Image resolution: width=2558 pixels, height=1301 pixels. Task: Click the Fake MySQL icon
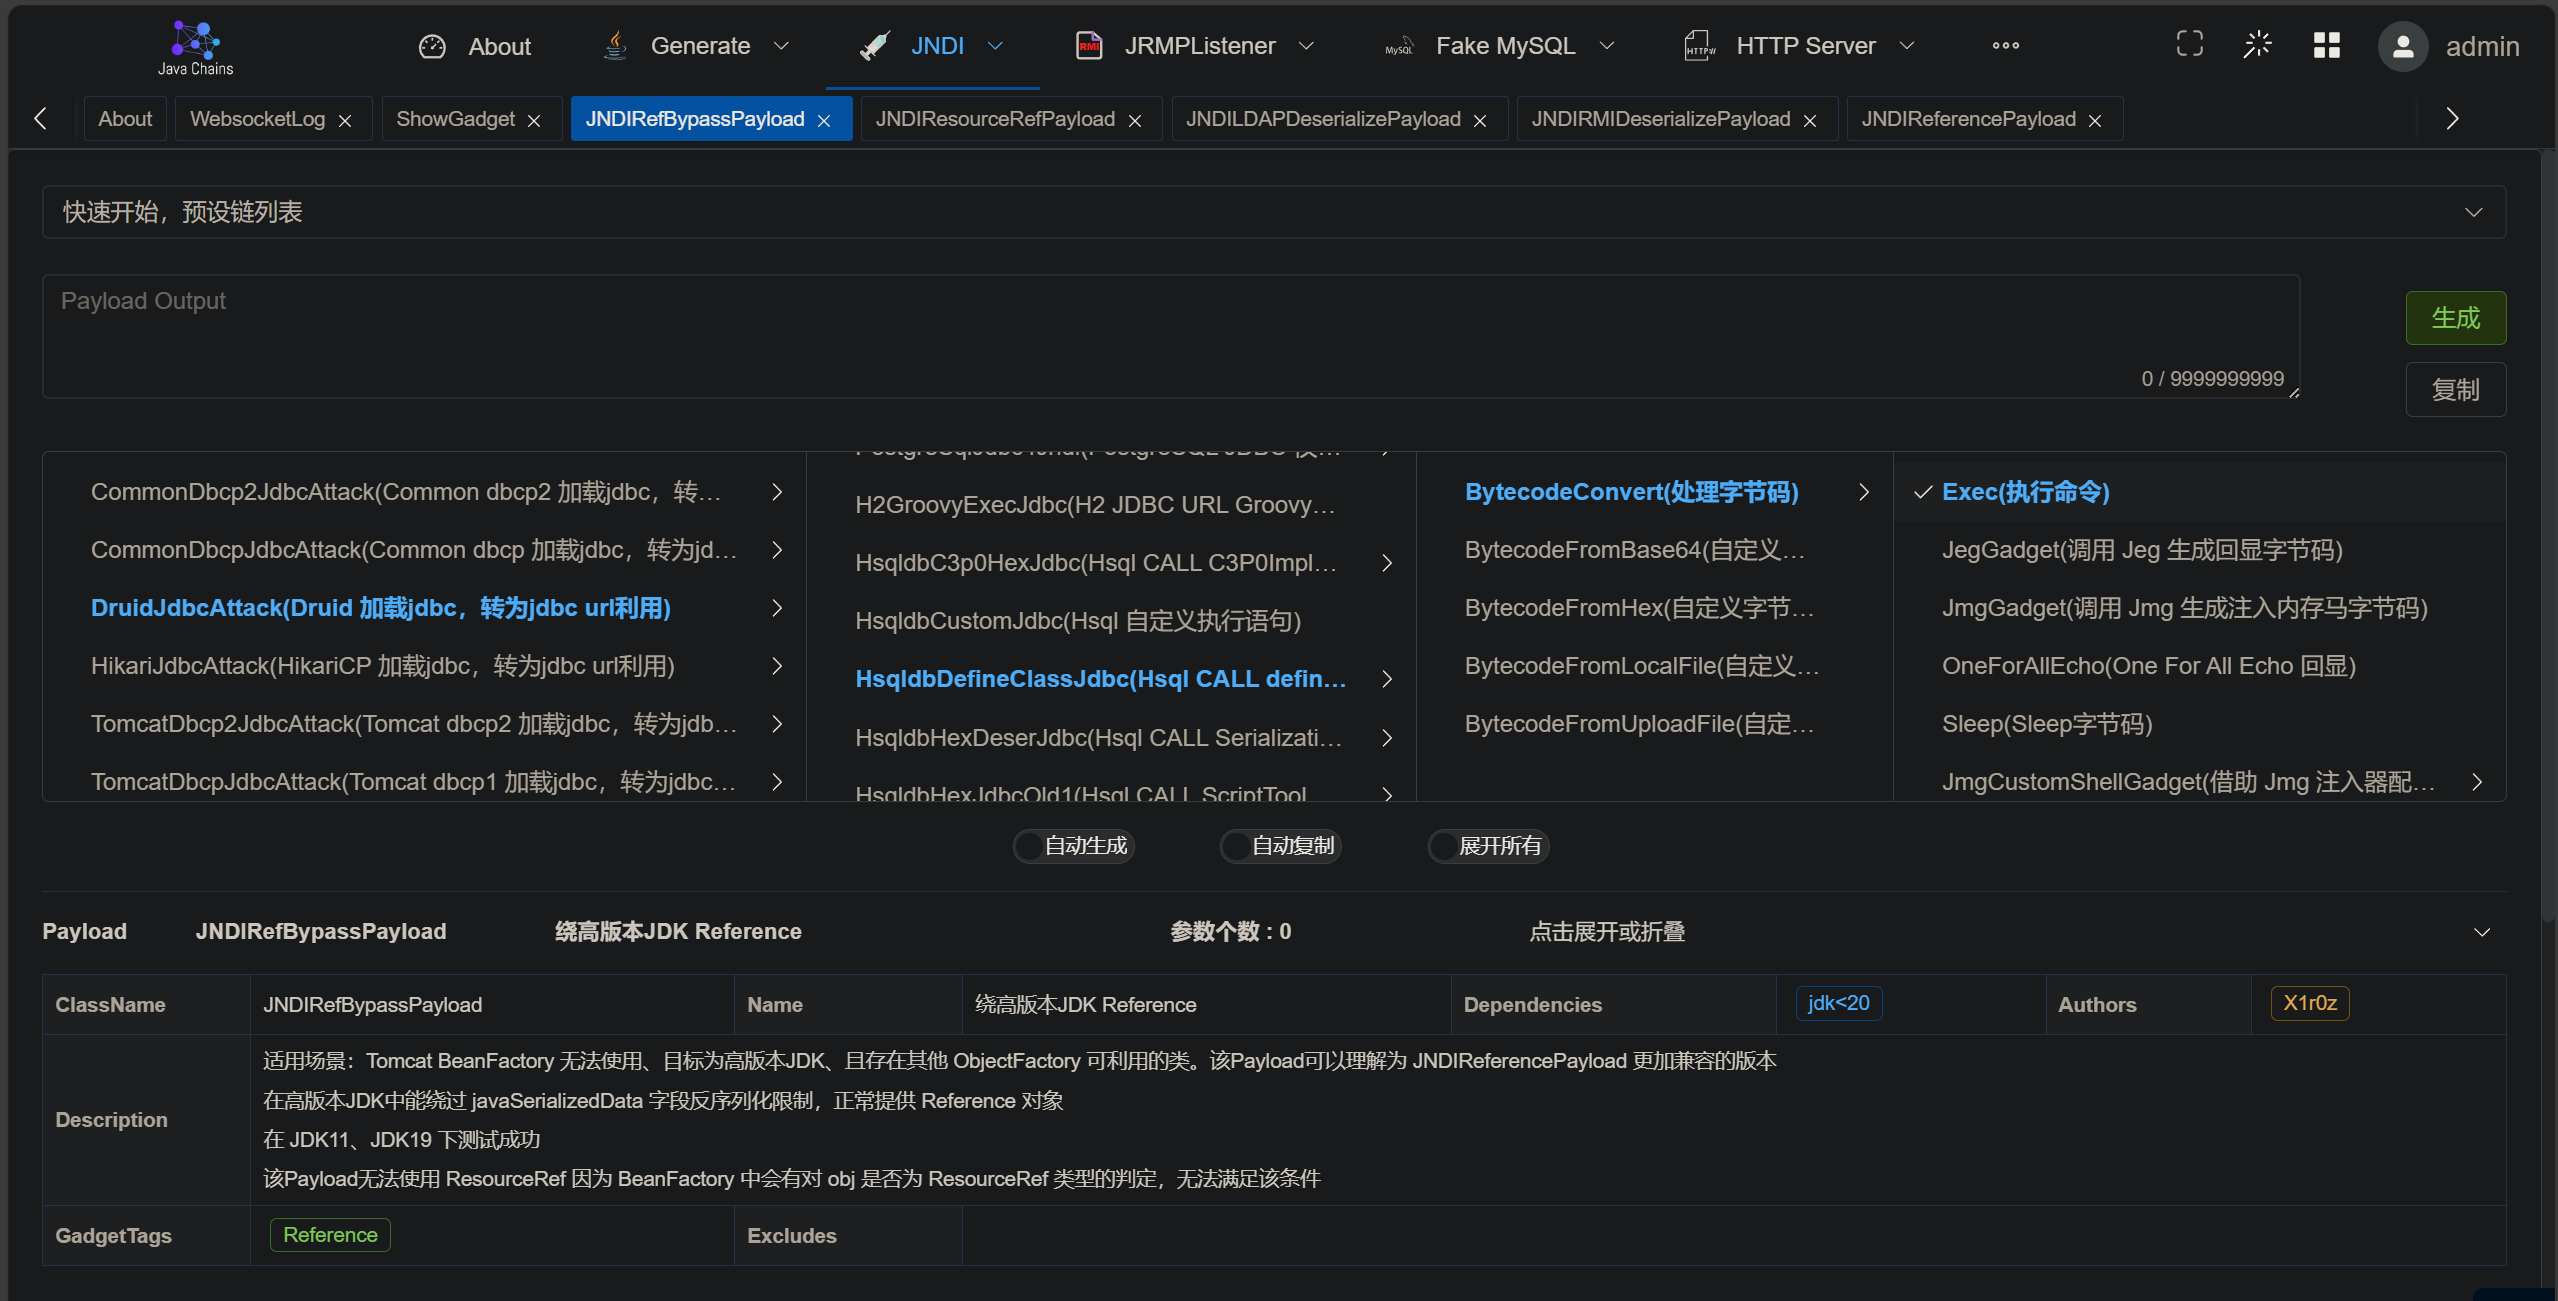pos(1399,47)
